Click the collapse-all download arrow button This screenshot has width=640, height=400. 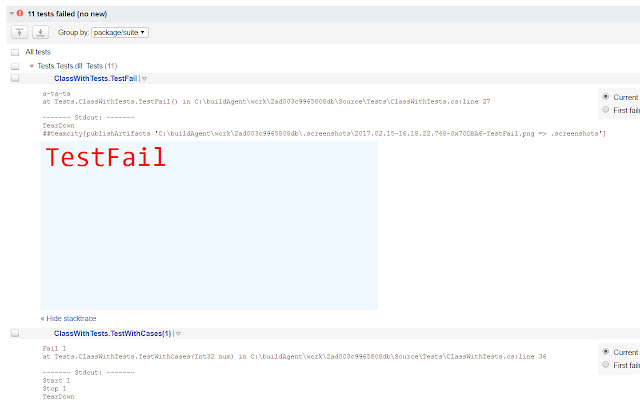click(40, 32)
